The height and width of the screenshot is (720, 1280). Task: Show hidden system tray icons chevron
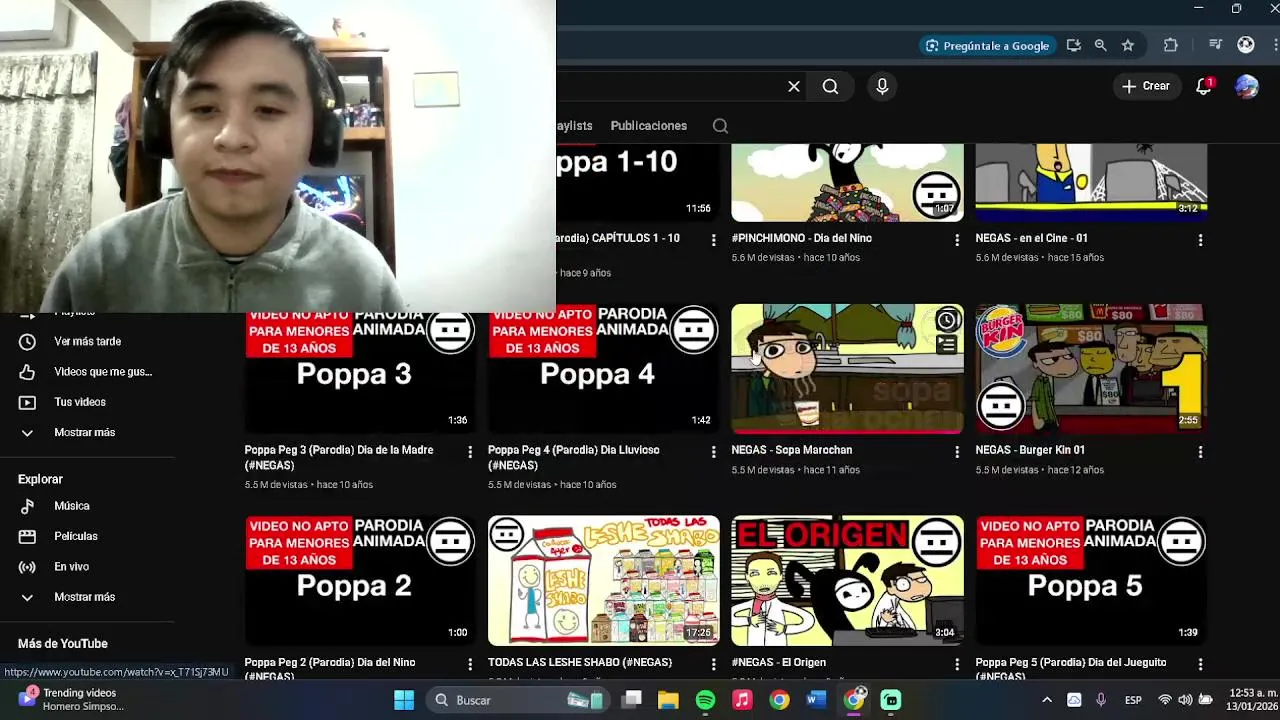pos(1046,700)
